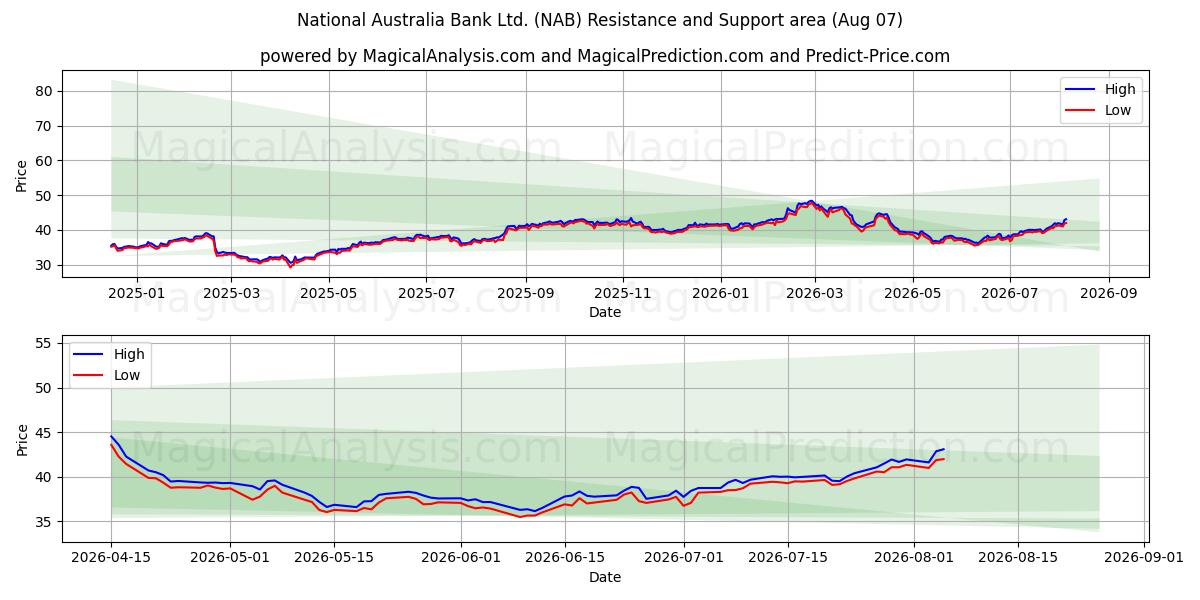Click 'Low' in the top chart legend
Image resolution: width=1200 pixels, height=600 pixels.
pyautogui.click(x=1117, y=111)
